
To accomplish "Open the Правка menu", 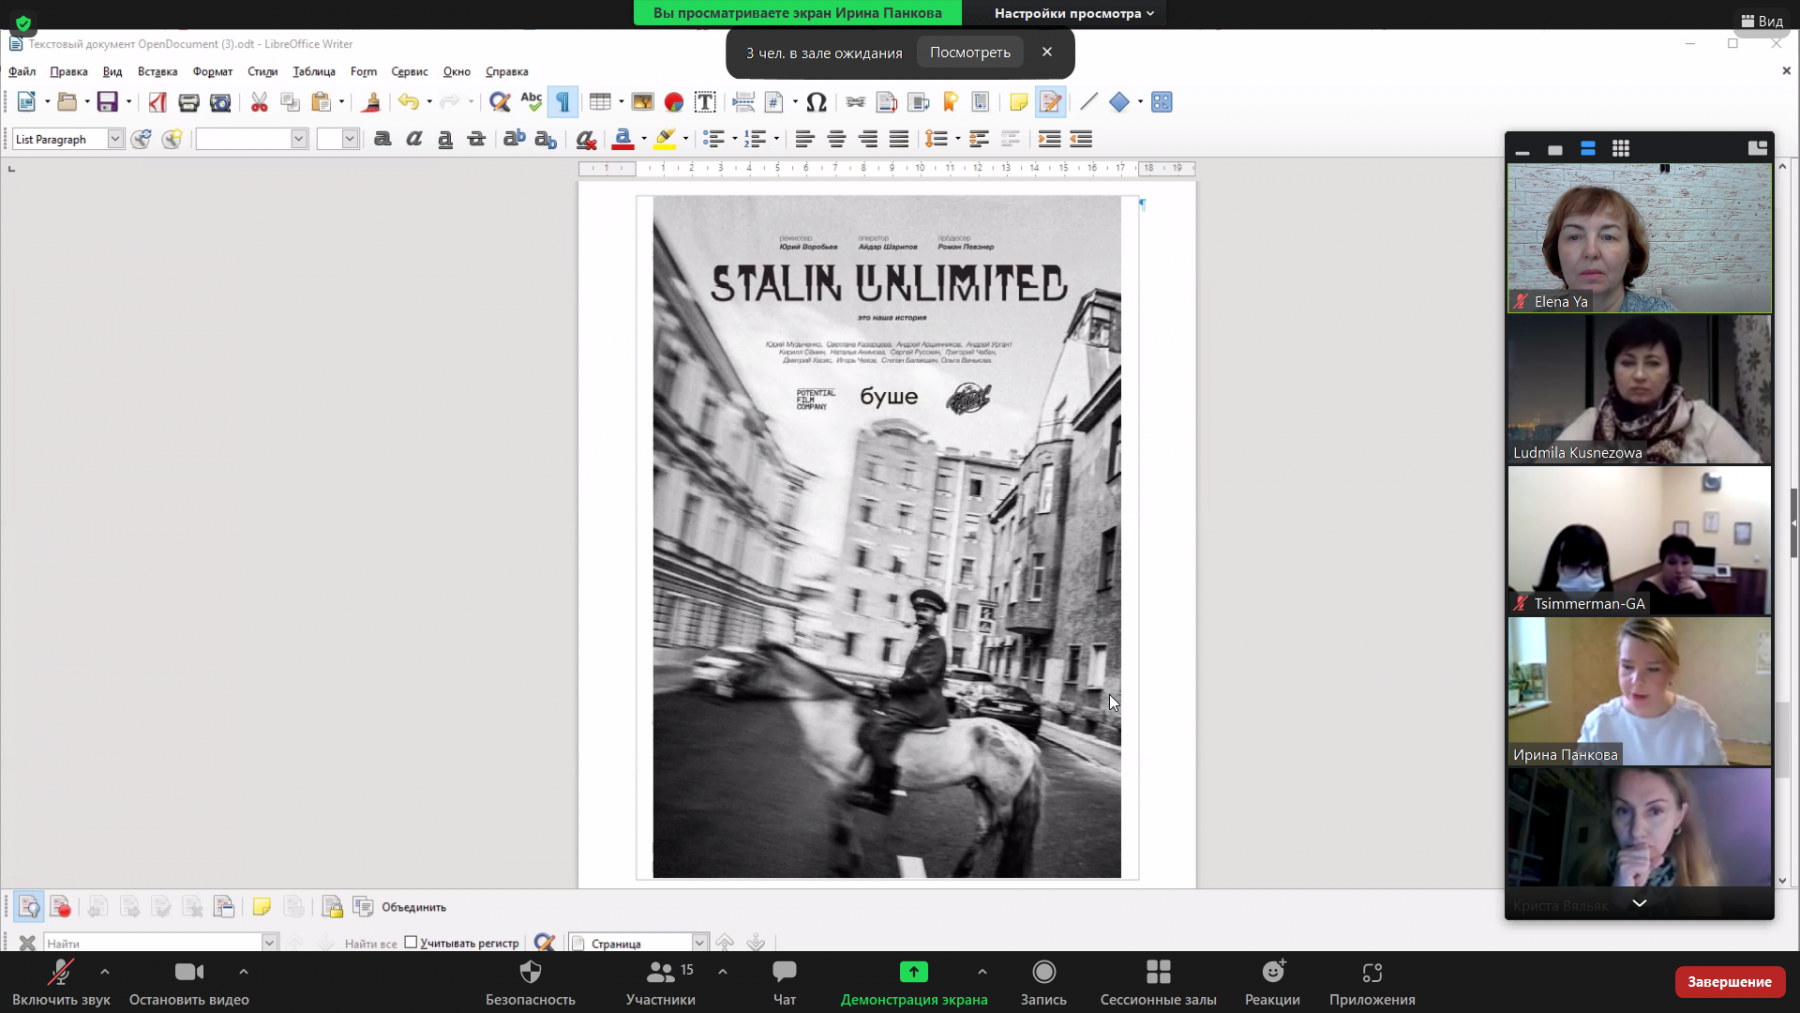I will click(69, 72).
